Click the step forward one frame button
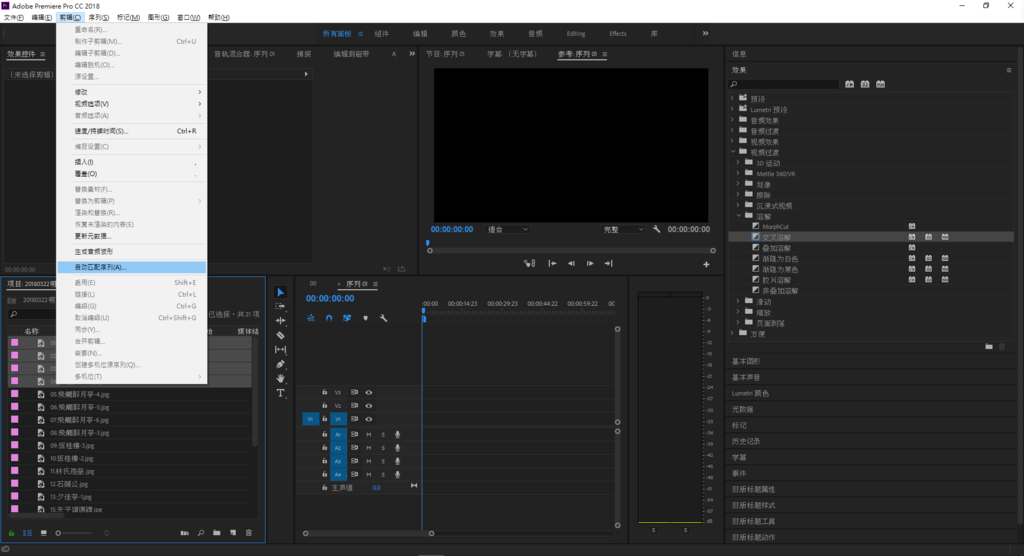1024x556 pixels. click(x=590, y=263)
